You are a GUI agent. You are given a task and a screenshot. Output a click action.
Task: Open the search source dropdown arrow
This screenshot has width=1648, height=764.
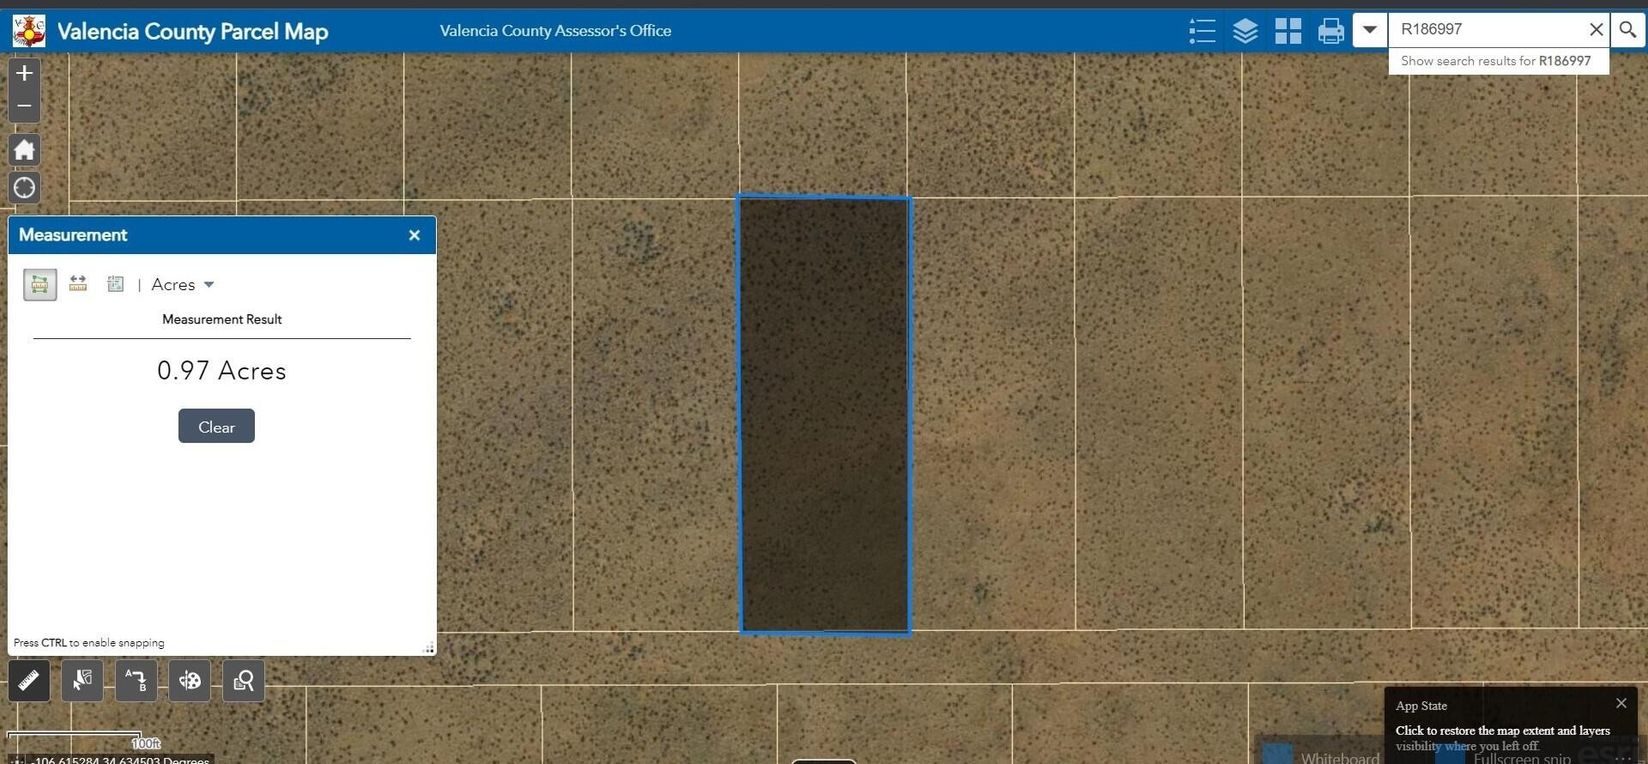1370,30
